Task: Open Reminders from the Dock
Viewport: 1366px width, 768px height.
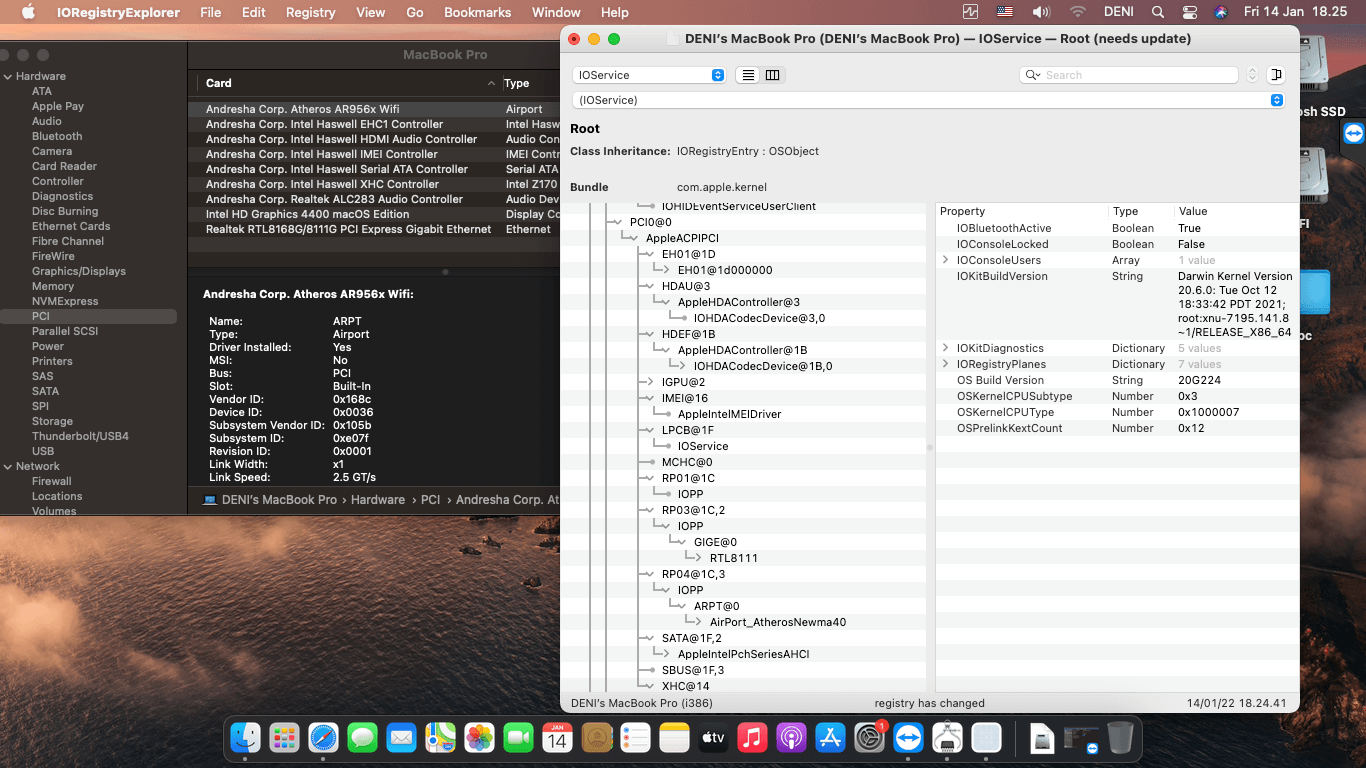Action: tap(636, 738)
